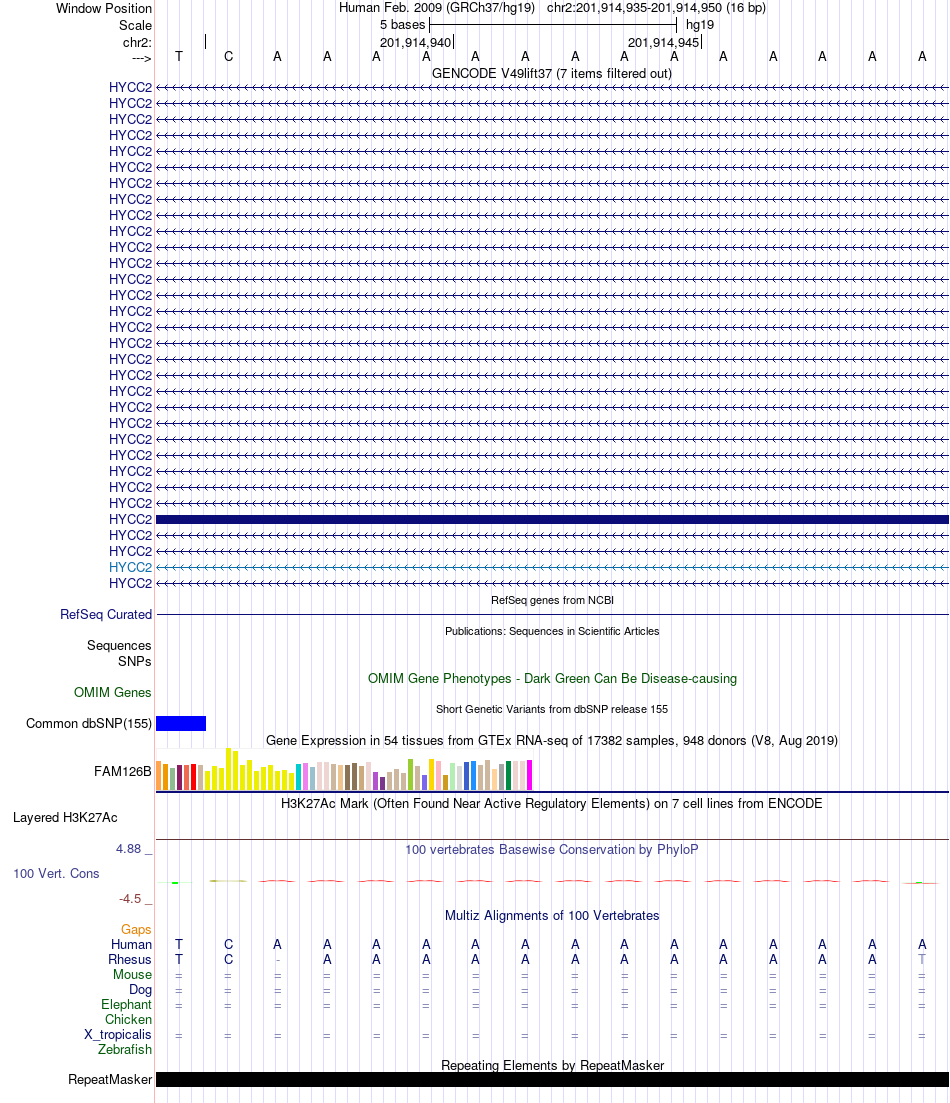
Task: Click the 'hg19' label next to scale bar
Action: (700, 25)
